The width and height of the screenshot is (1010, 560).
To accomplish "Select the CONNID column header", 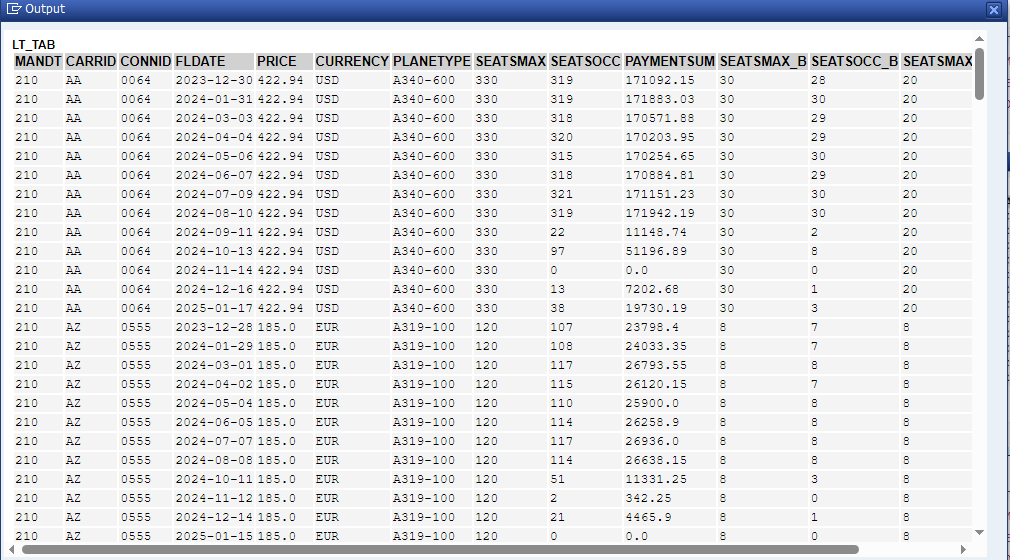I will [x=146, y=61].
